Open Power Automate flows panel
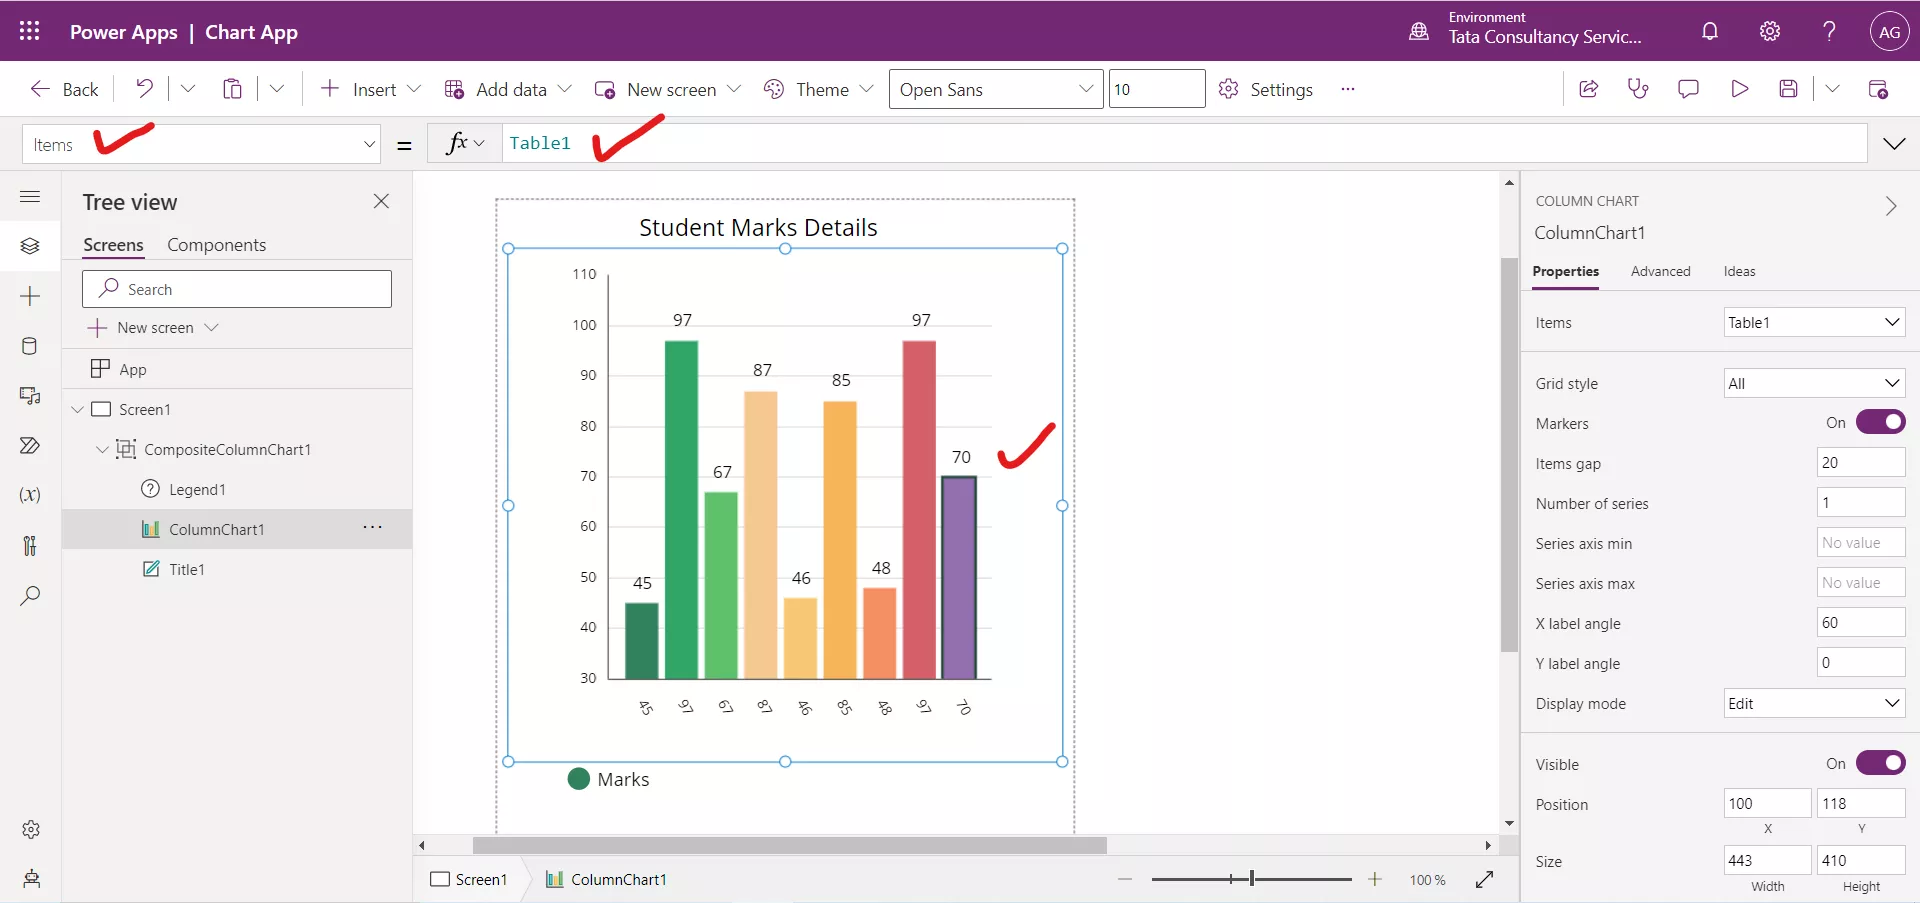 point(30,446)
